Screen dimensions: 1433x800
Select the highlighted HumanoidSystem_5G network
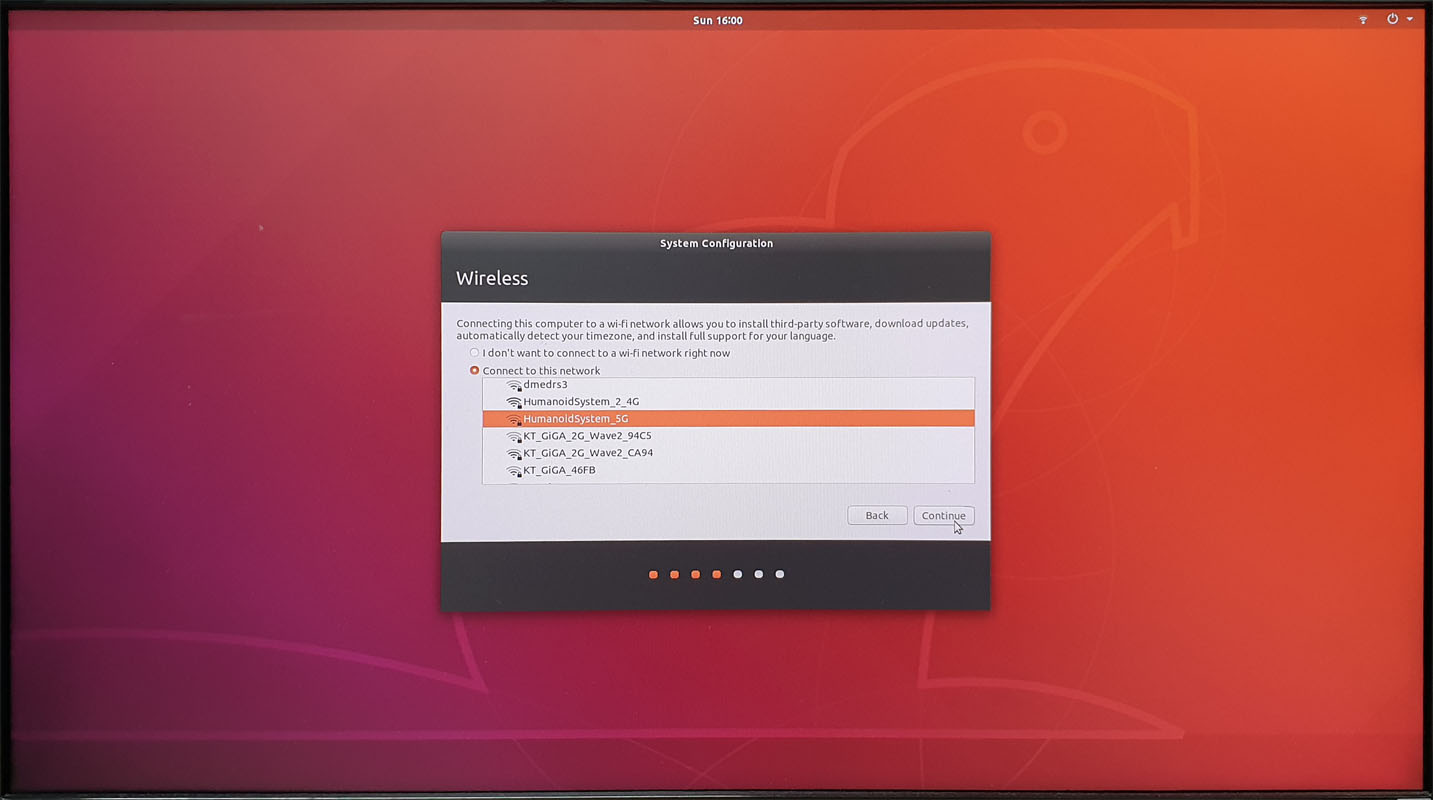click(728, 419)
